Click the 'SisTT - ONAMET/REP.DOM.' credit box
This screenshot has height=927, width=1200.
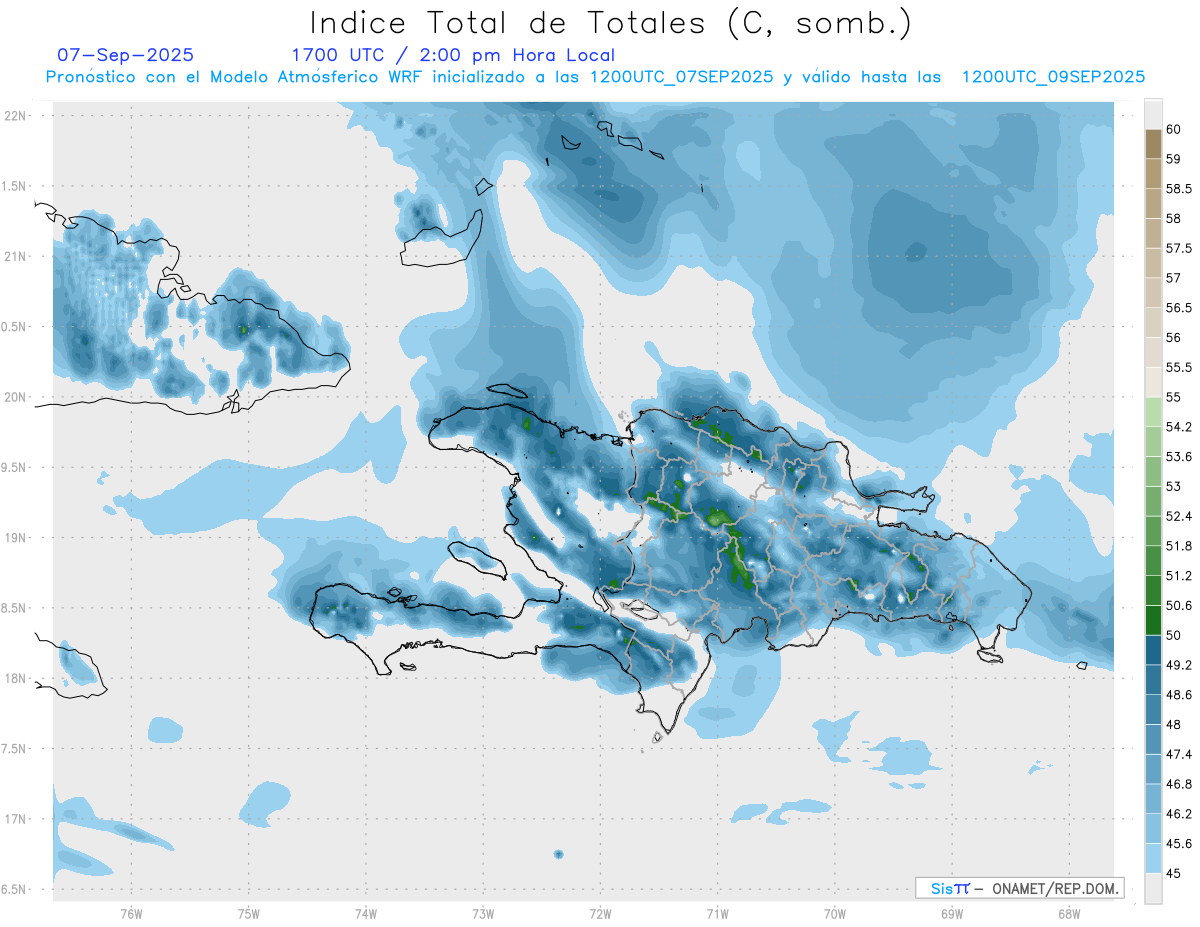[1019, 888]
